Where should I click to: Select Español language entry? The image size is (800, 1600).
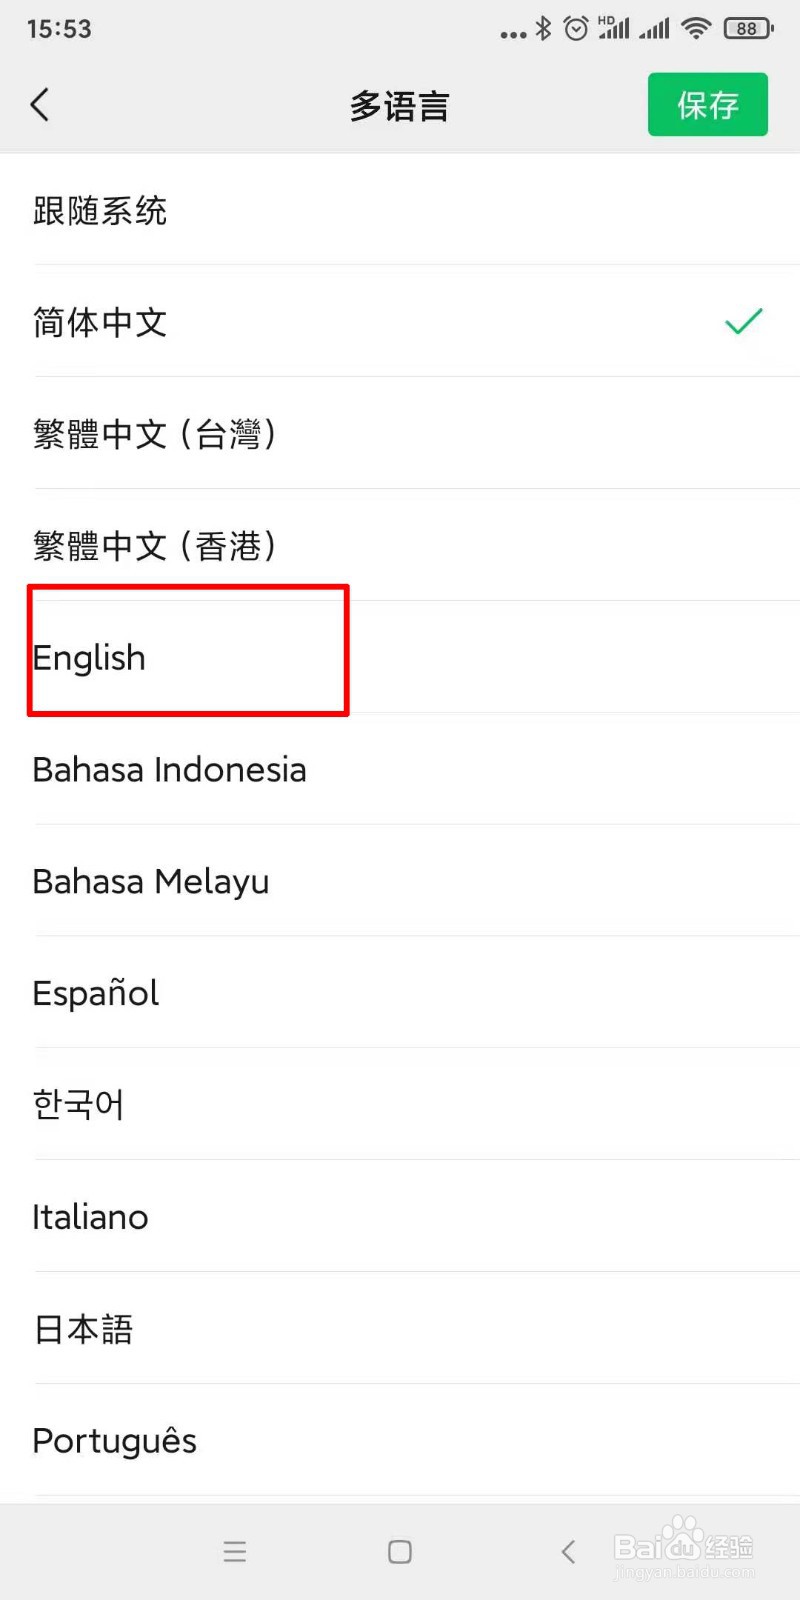[400, 994]
